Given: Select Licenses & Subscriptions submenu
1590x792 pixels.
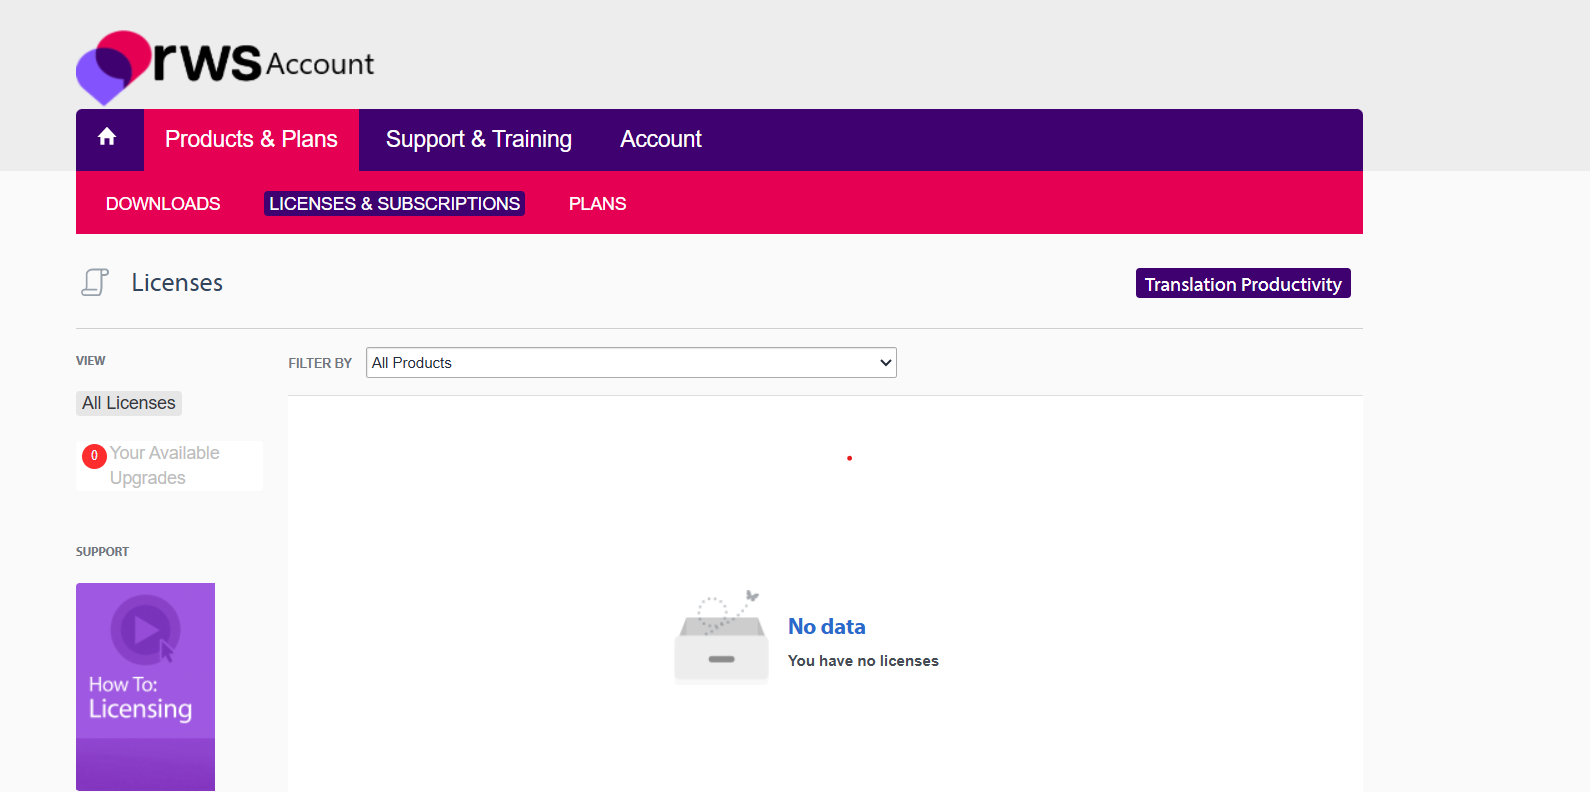Looking at the screenshot, I should pyautogui.click(x=394, y=204).
